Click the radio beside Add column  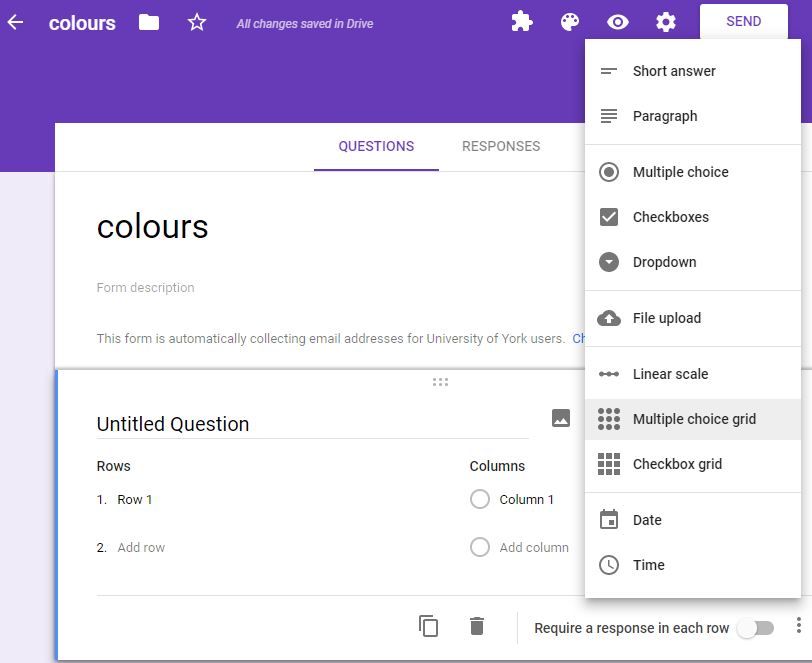coord(480,547)
